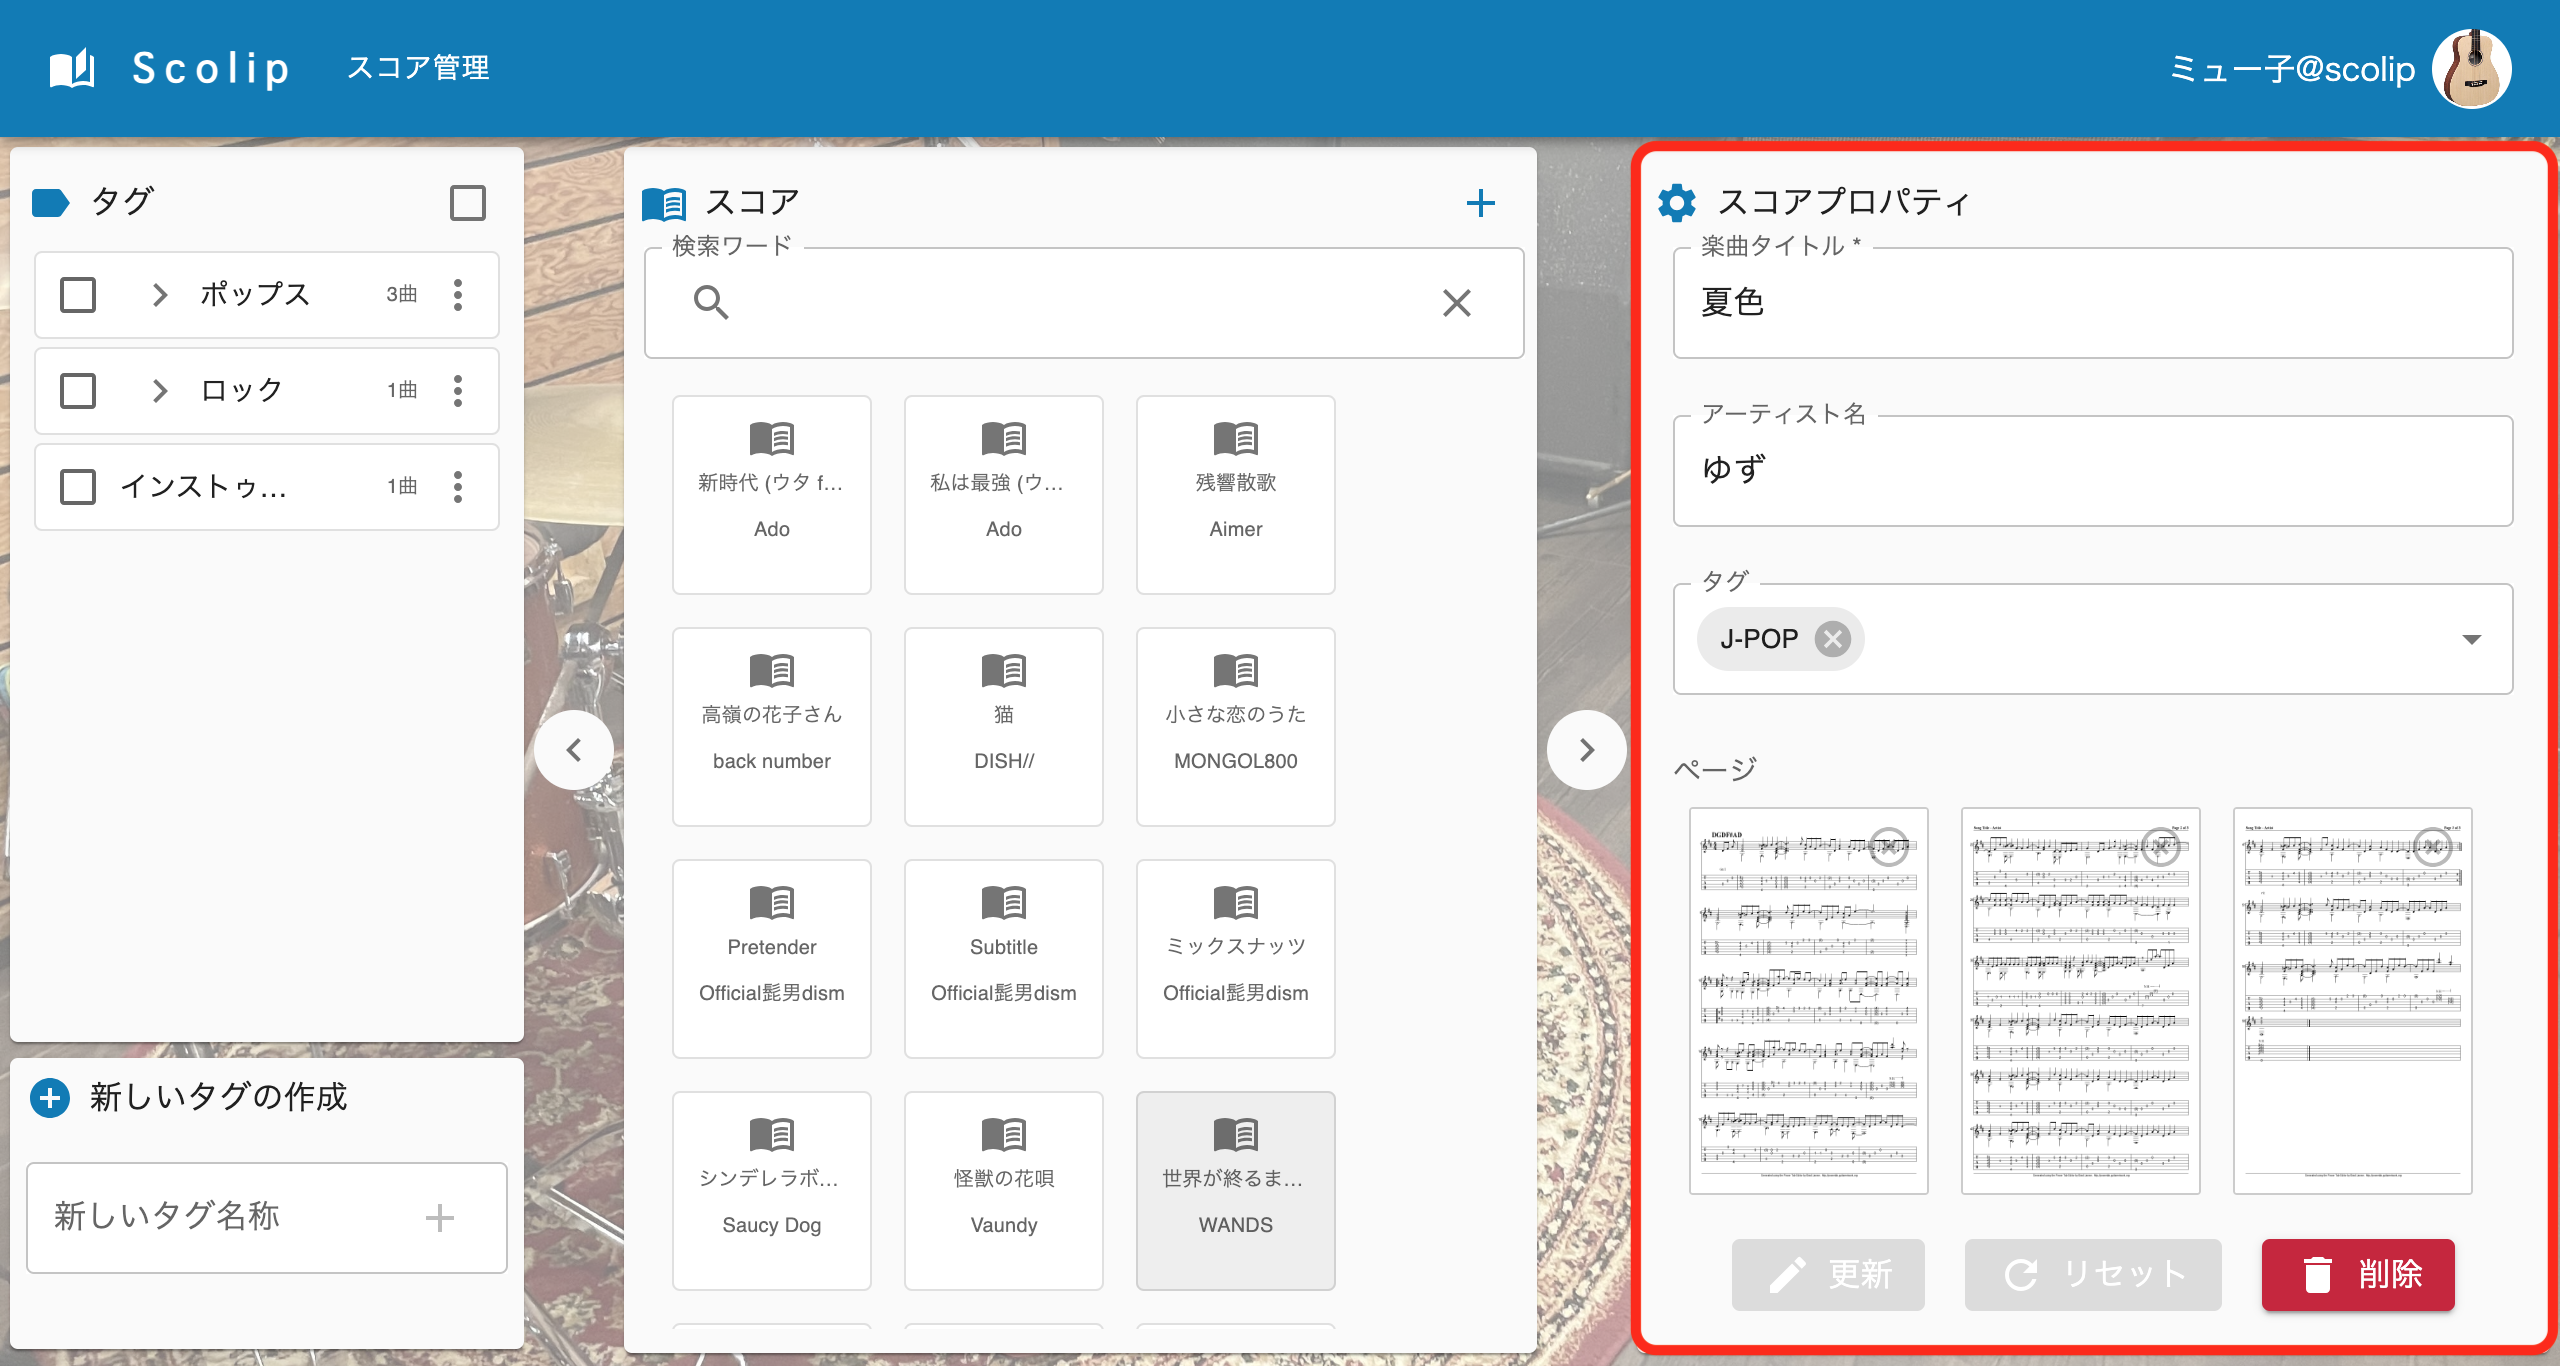Remove the third page thumbnail via its X
The width and height of the screenshot is (2560, 1366).
[2433, 846]
